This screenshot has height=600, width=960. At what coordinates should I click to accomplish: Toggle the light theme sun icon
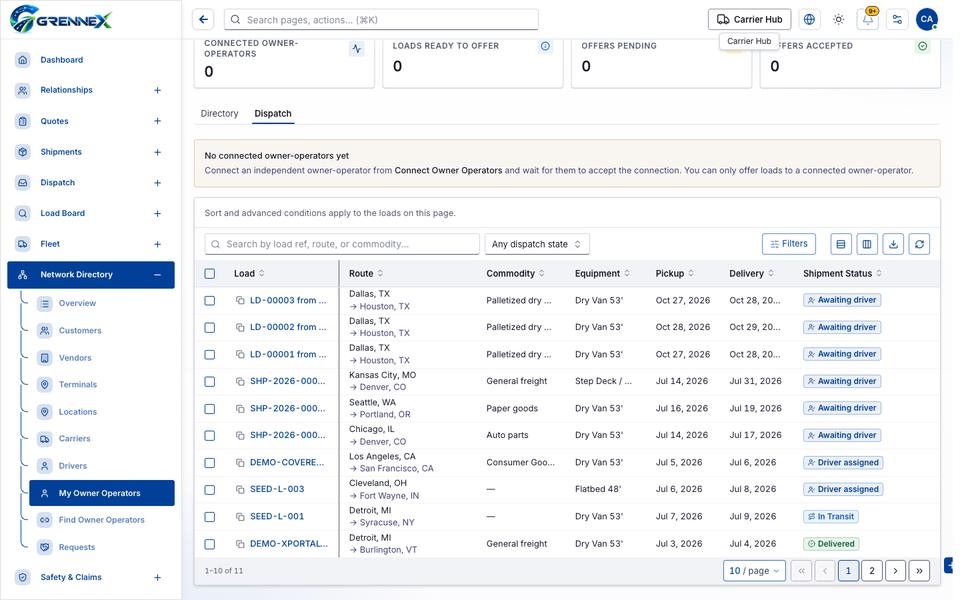pyautogui.click(x=839, y=20)
